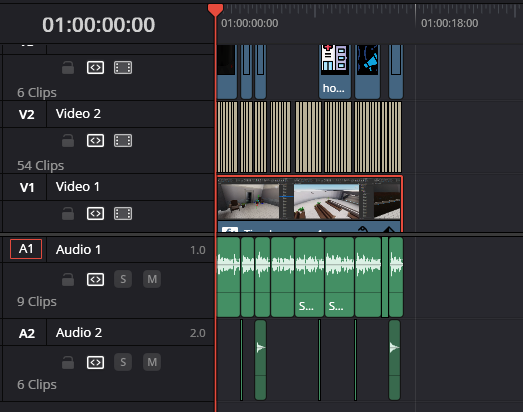Click the Audio 2 track name

[79, 333]
